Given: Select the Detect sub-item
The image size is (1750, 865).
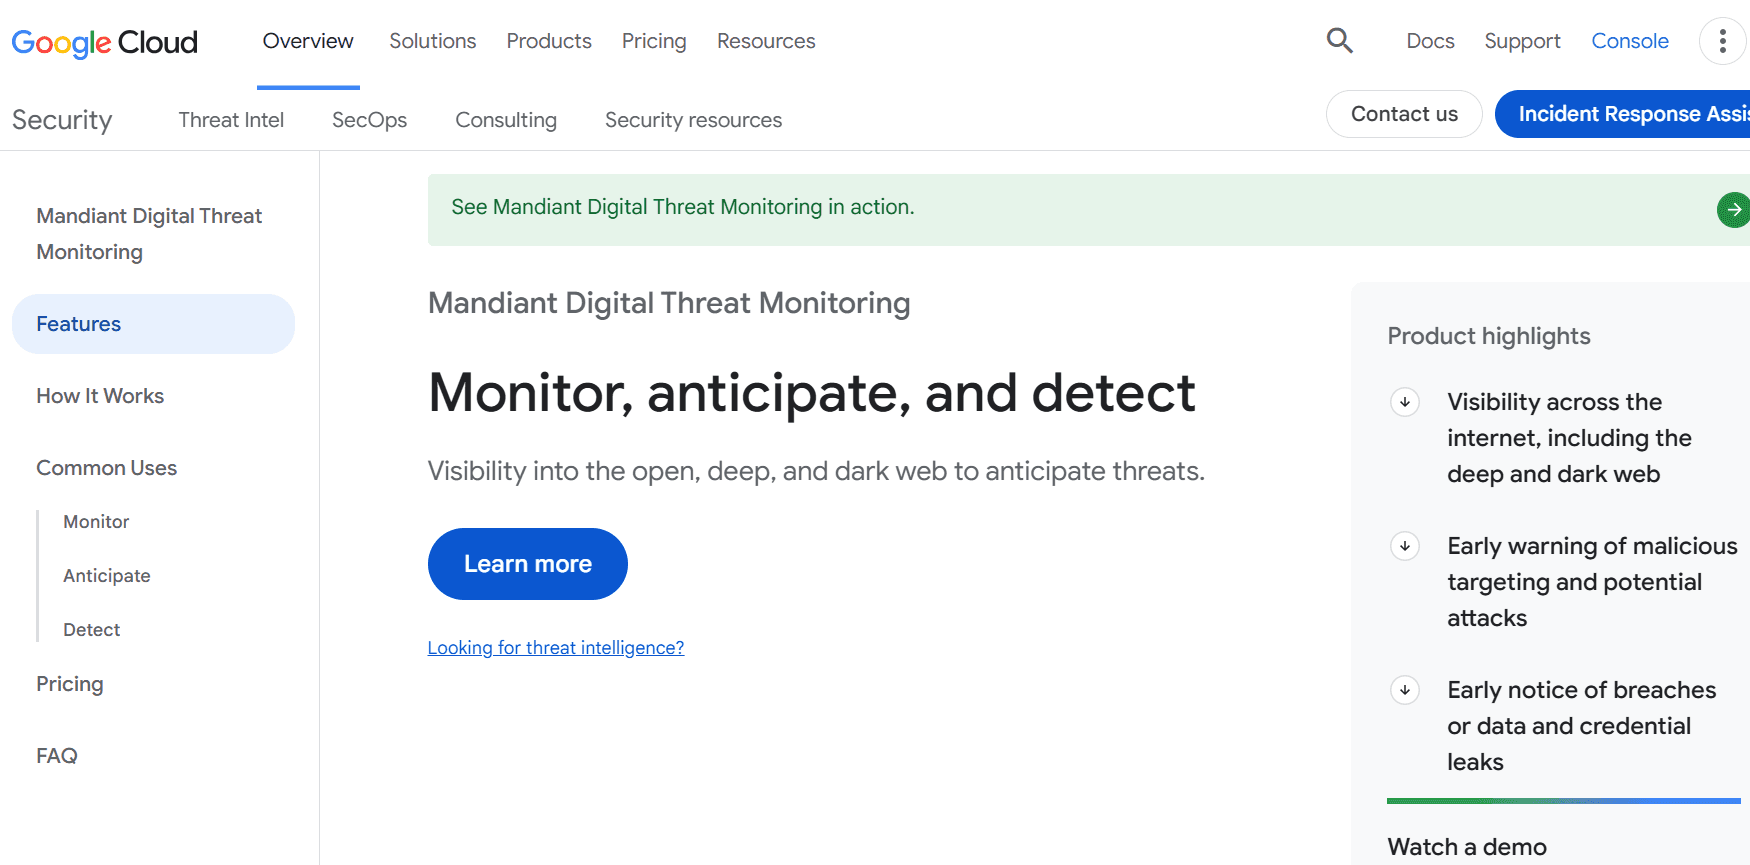Looking at the screenshot, I should point(91,630).
